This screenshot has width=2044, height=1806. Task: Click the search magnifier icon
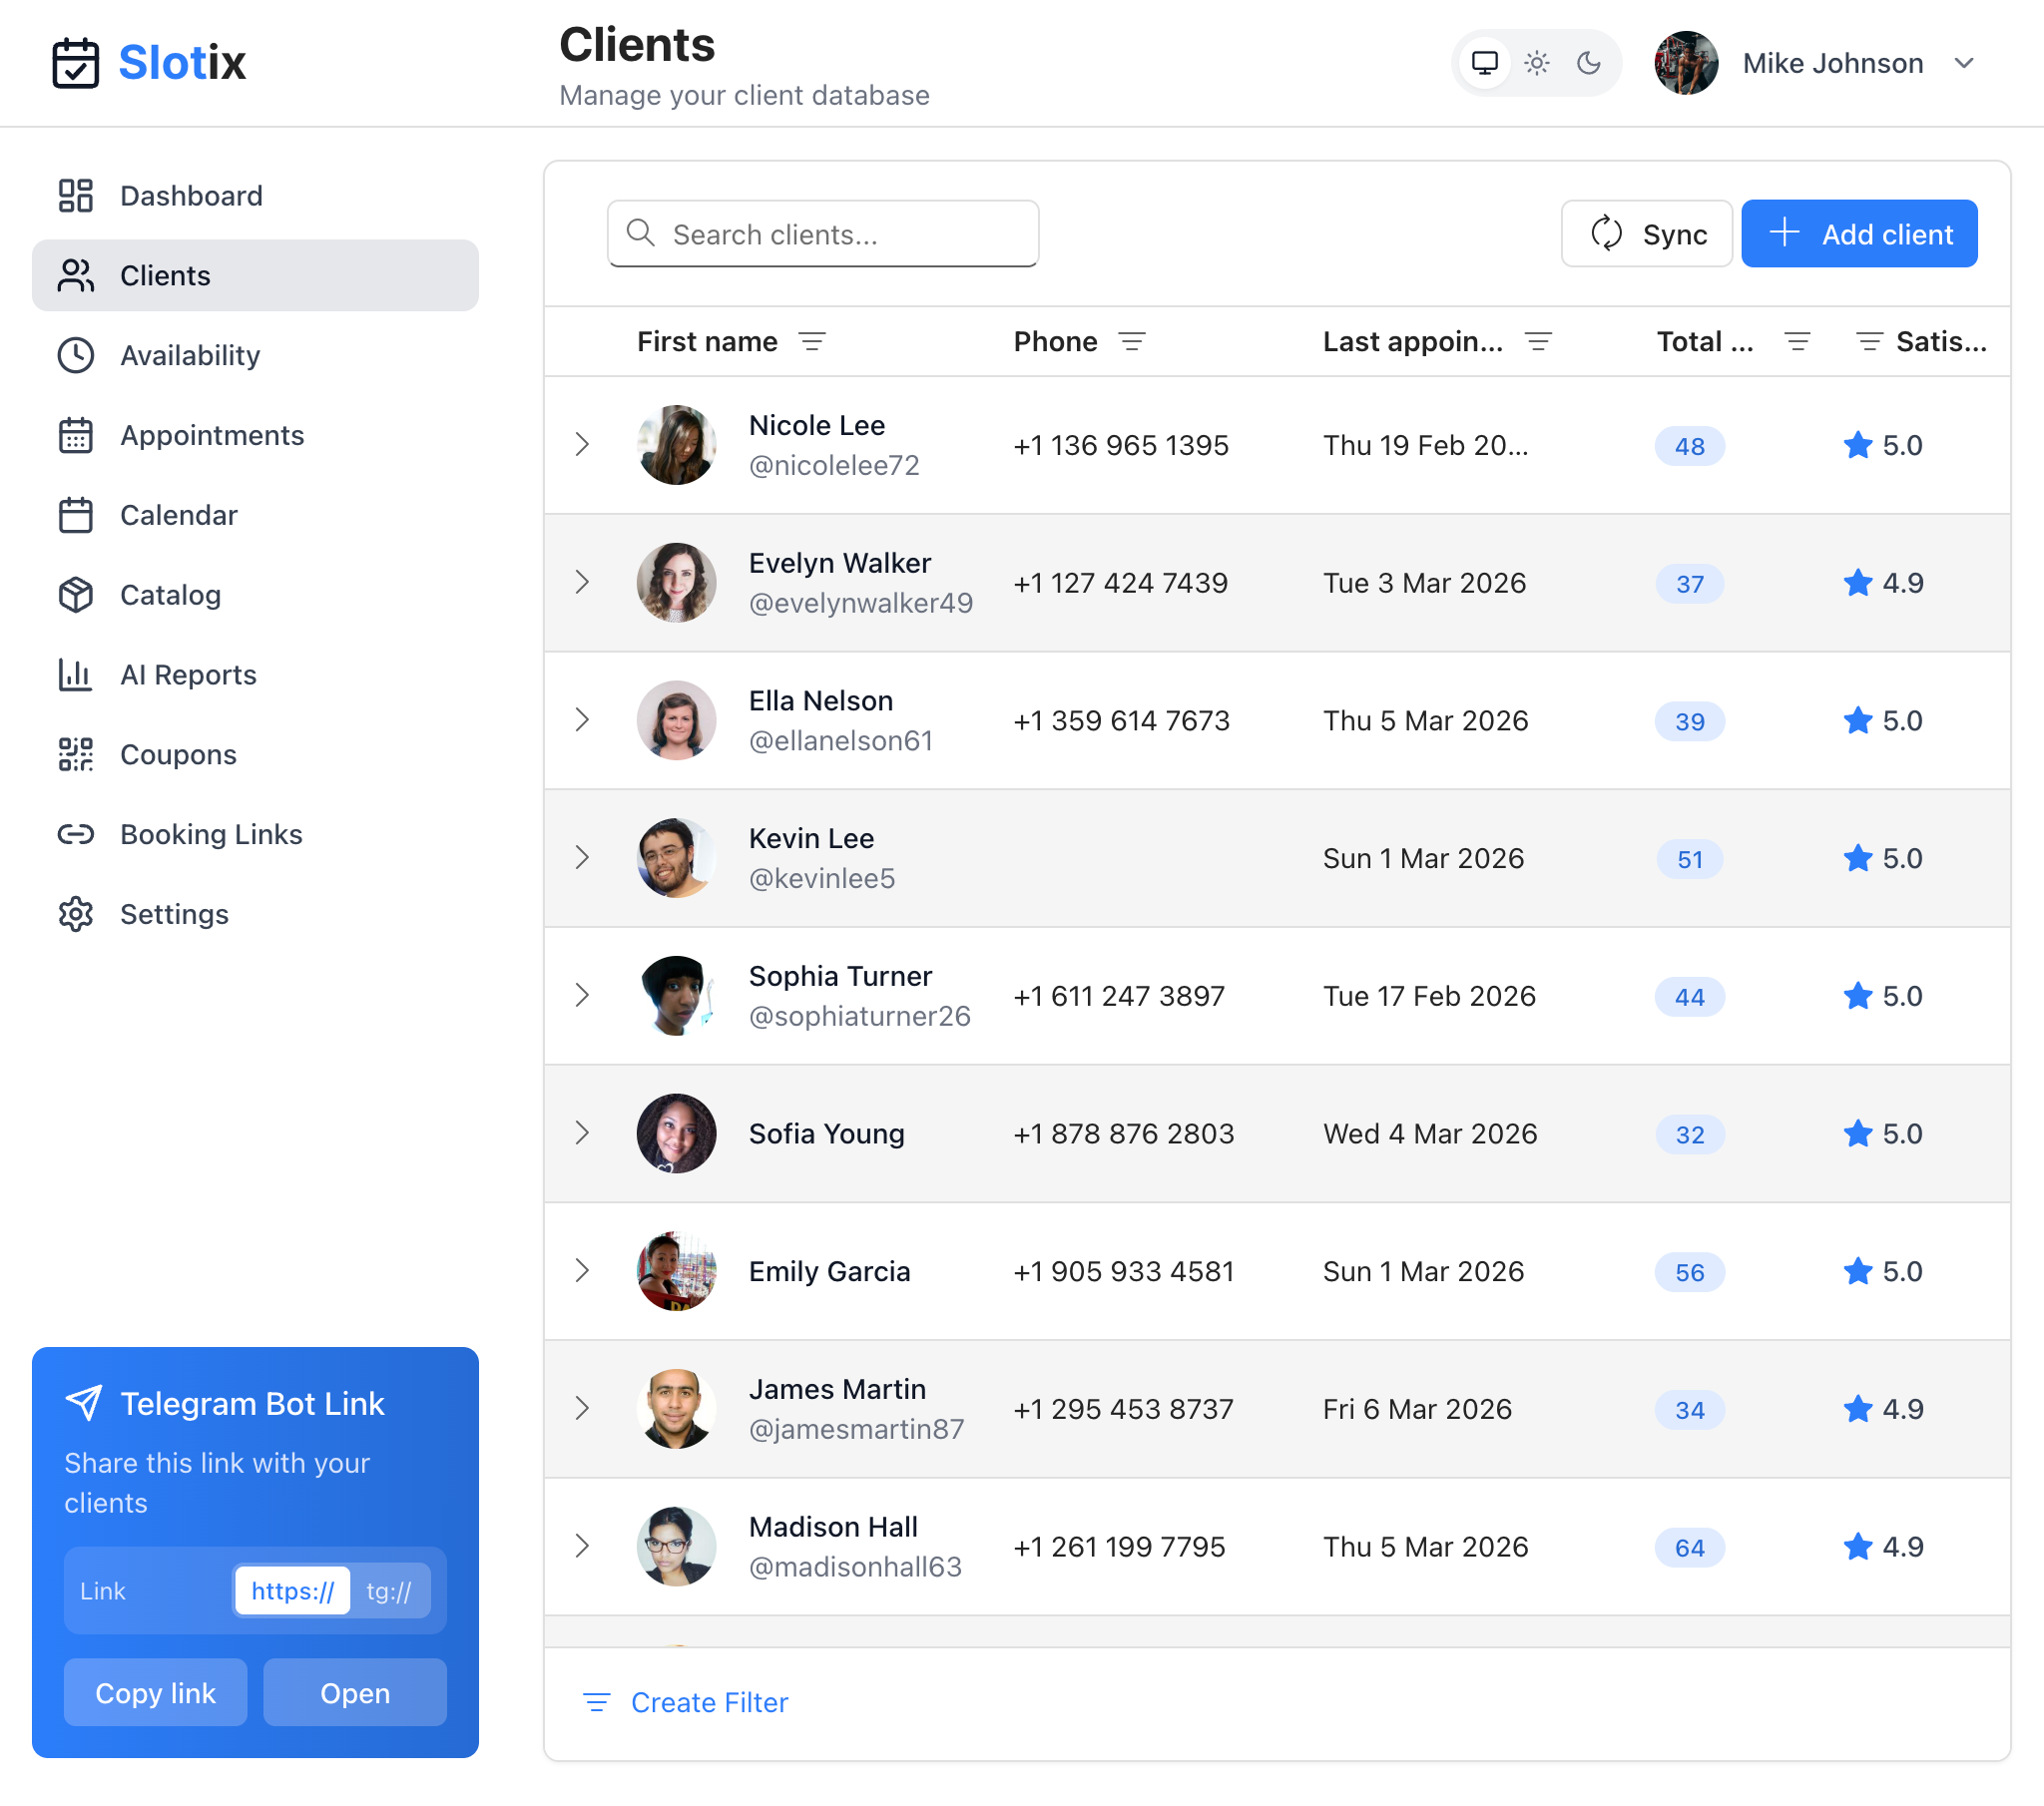click(640, 233)
